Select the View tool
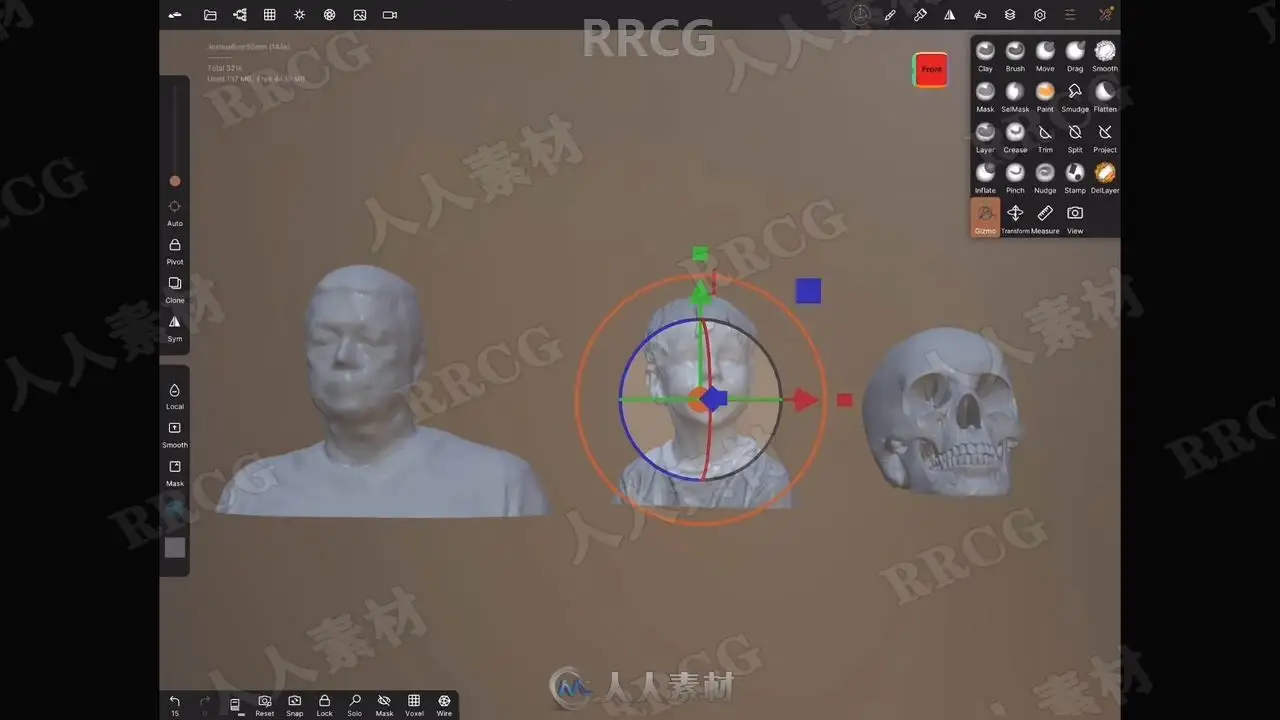The image size is (1280, 720). pos(1075,219)
